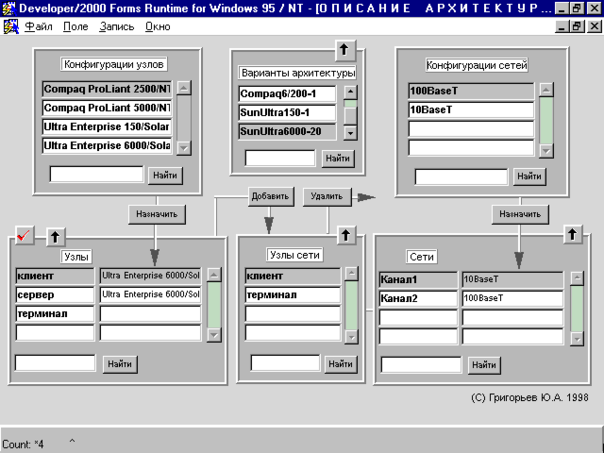Select Compaq ProLiant 5000/NT row
This screenshot has height=453, width=604.
coord(107,108)
